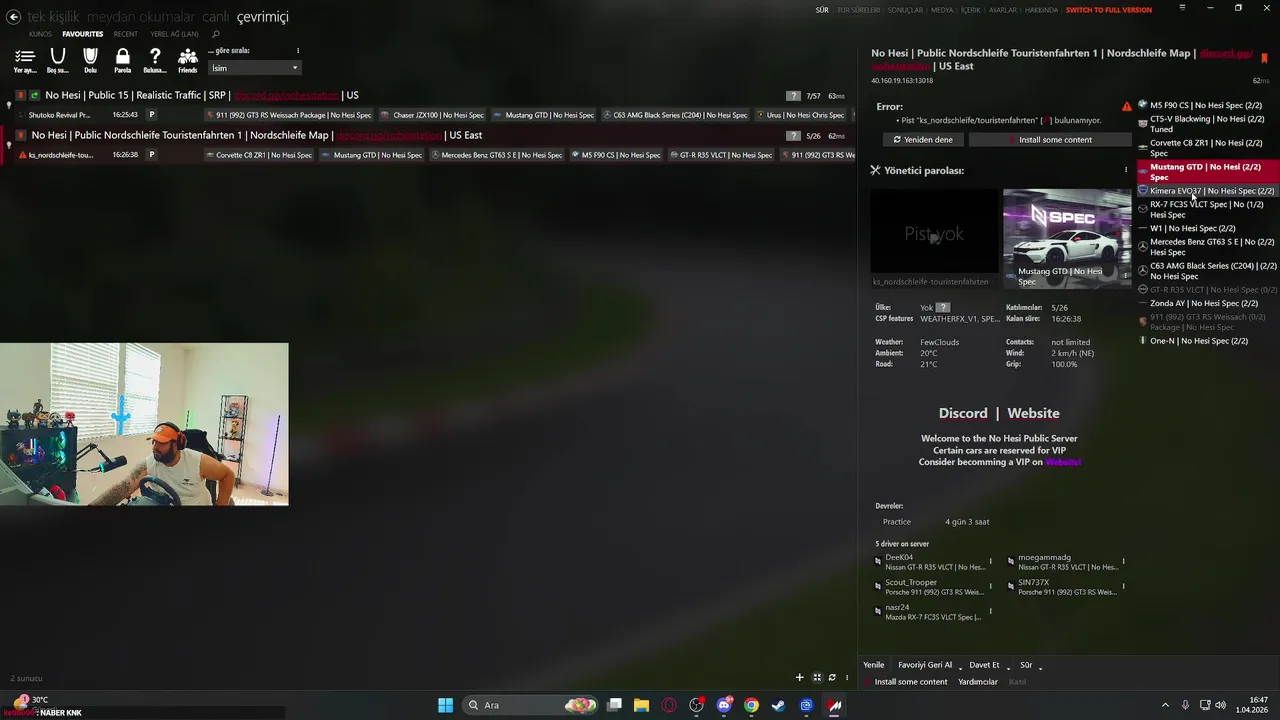Open the menu dots for driver SIN737X
This screenshot has width=1280, height=720.
coord(1123,586)
